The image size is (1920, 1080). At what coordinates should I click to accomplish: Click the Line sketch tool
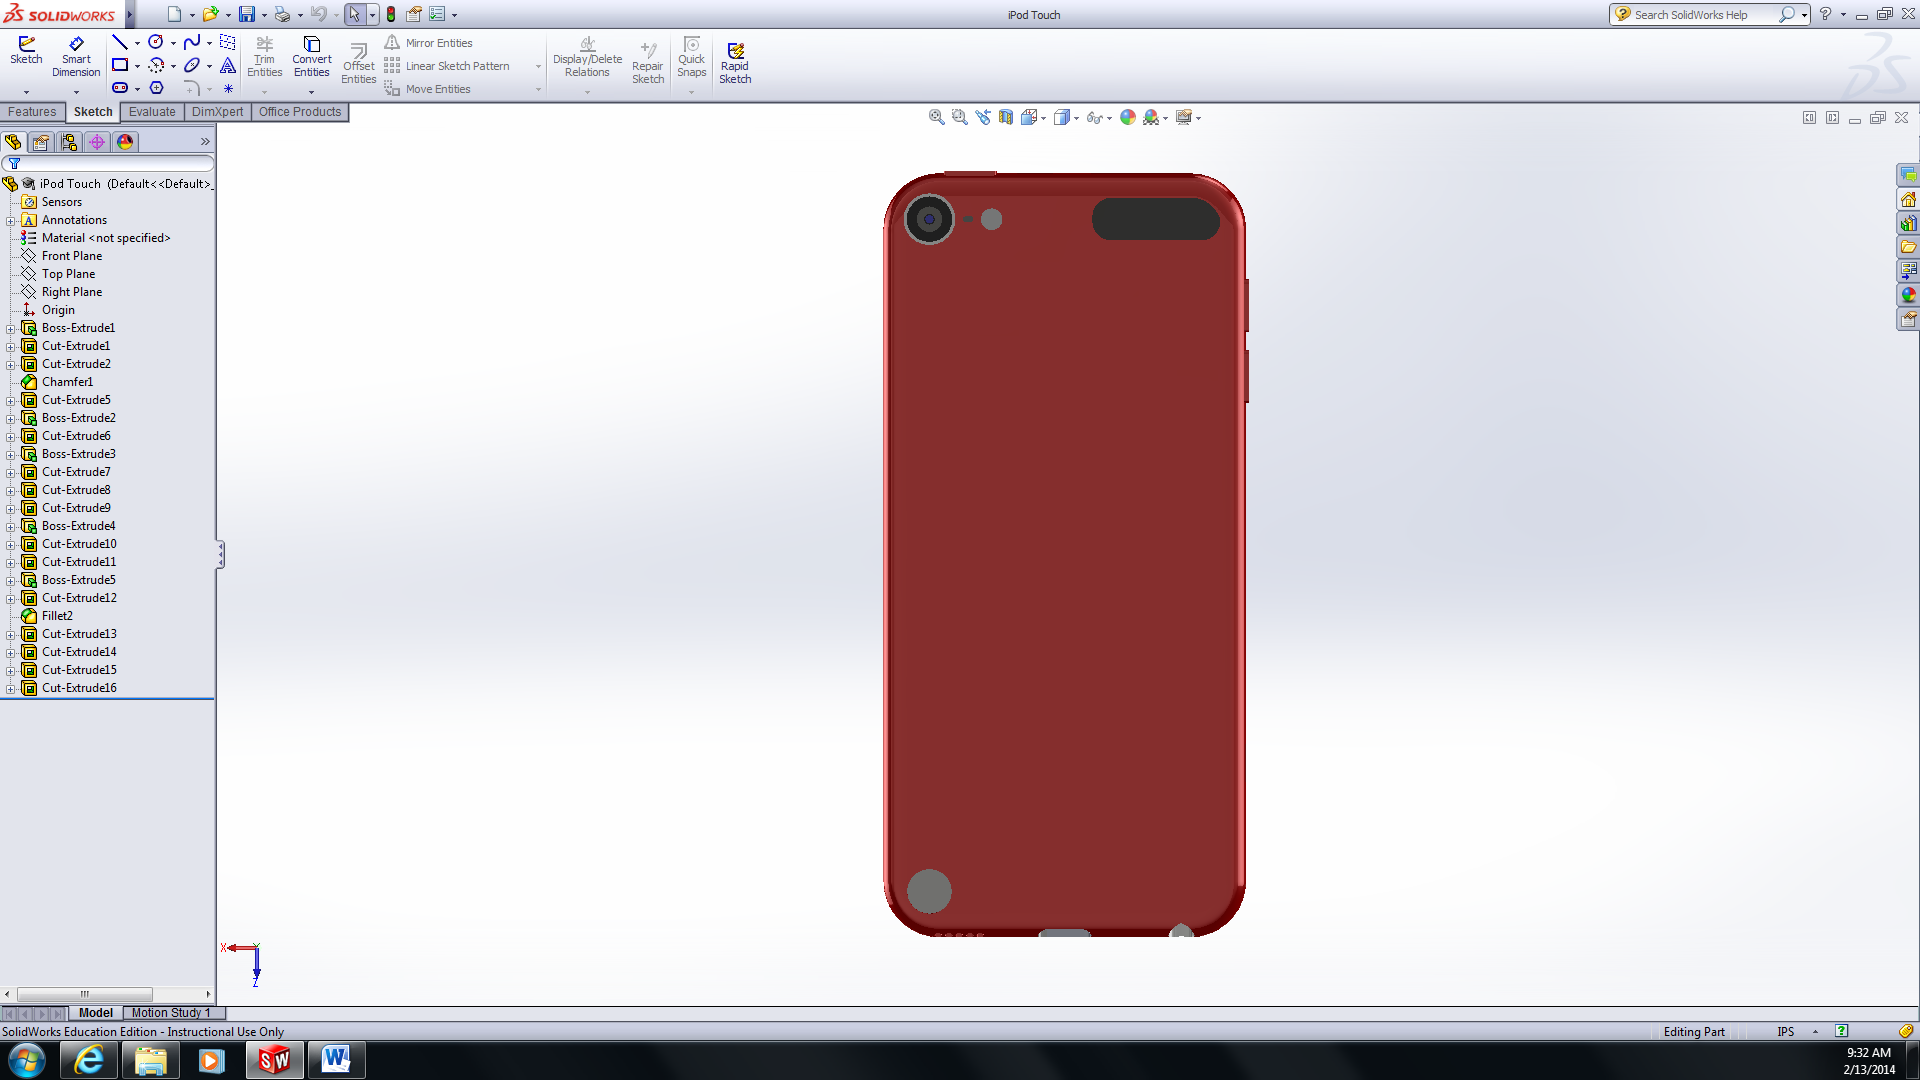point(119,42)
